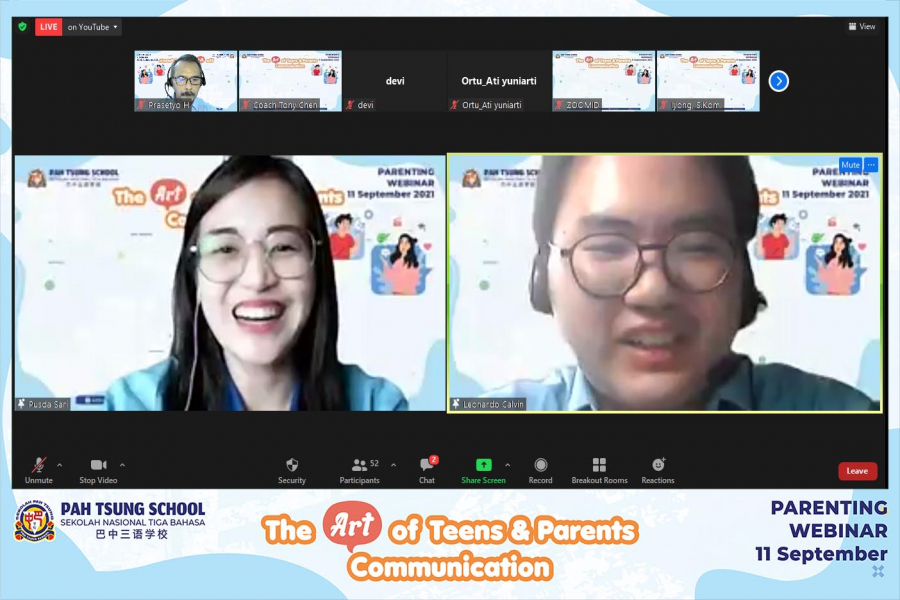Image resolution: width=900 pixels, height=600 pixels.
Task: Start recording with the Record icon
Action: pyautogui.click(x=540, y=466)
